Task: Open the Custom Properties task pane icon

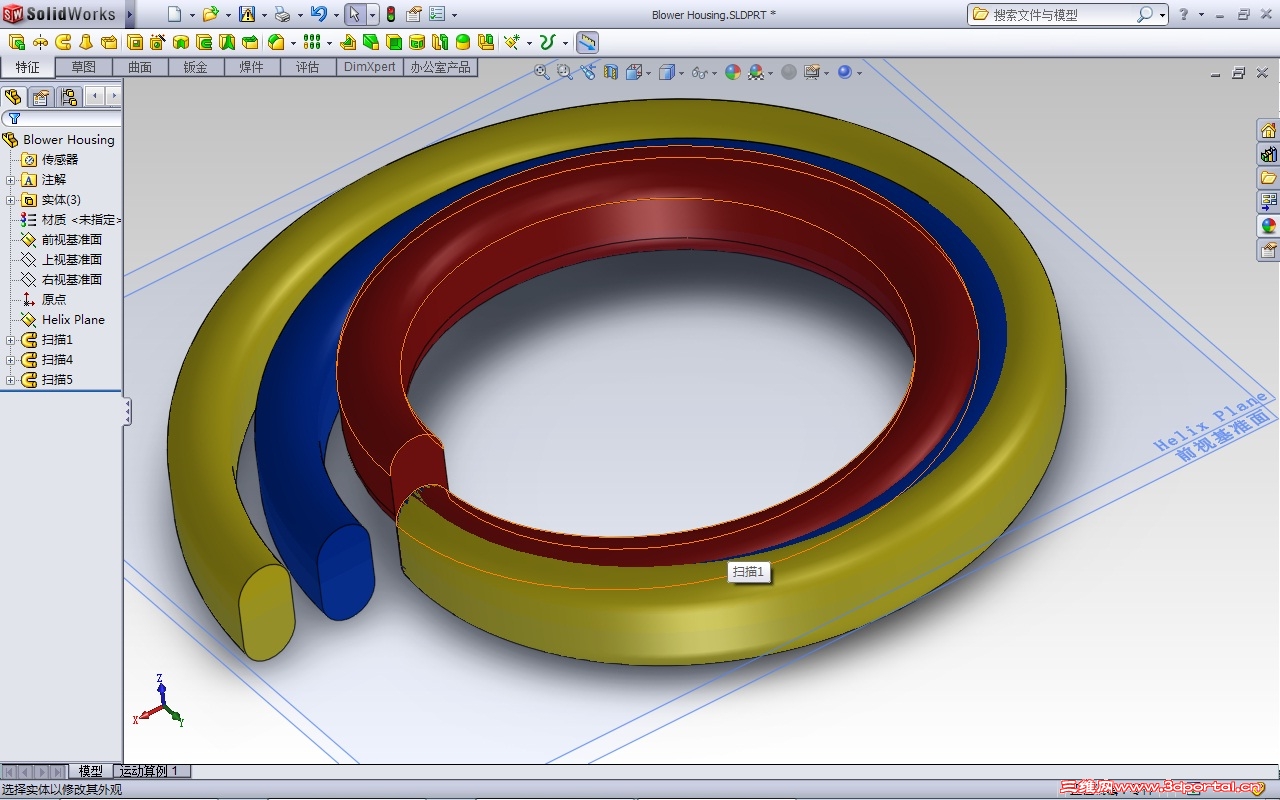Action: pyautogui.click(x=1268, y=250)
